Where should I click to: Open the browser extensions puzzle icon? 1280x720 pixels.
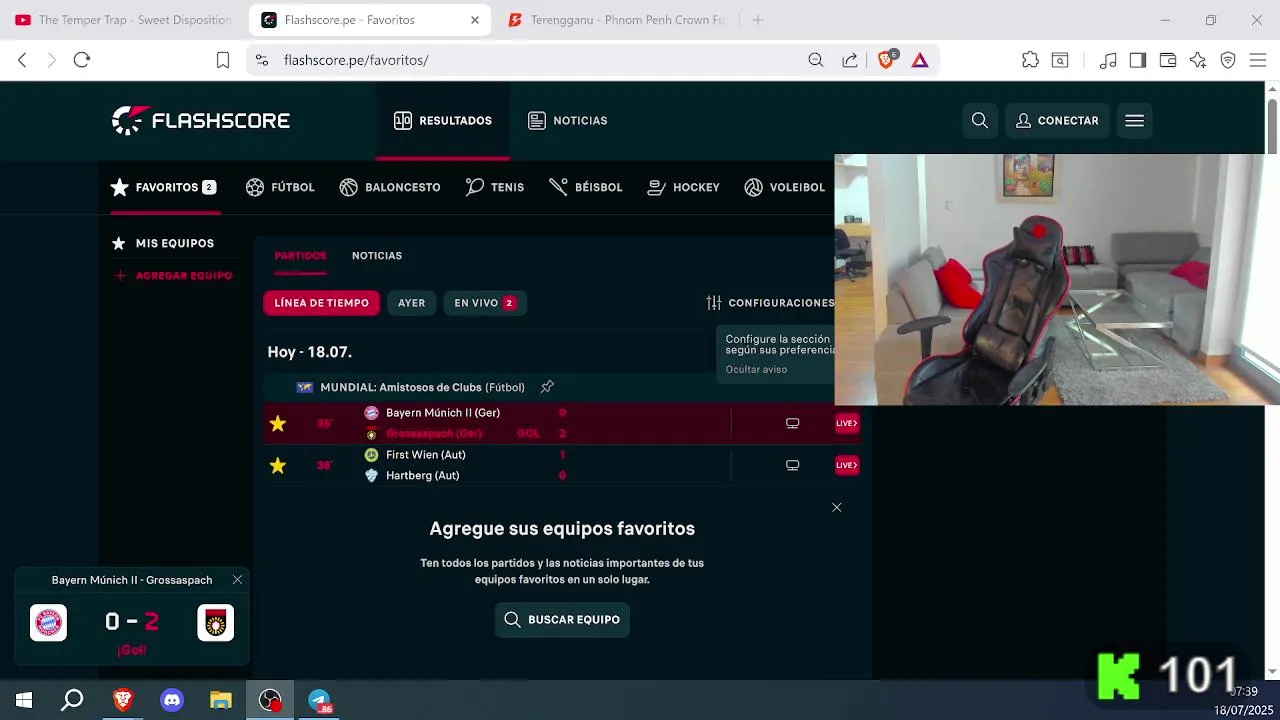click(1030, 60)
